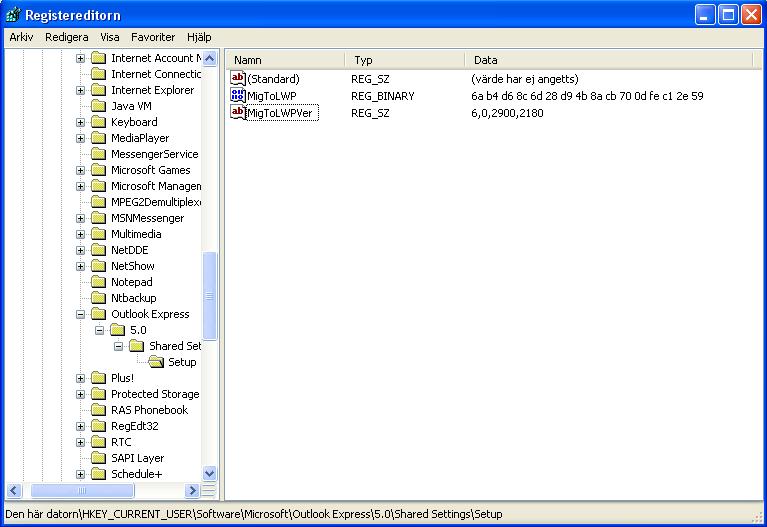
Task: Select the Internet Connection key label
Action: click(x=156, y=74)
